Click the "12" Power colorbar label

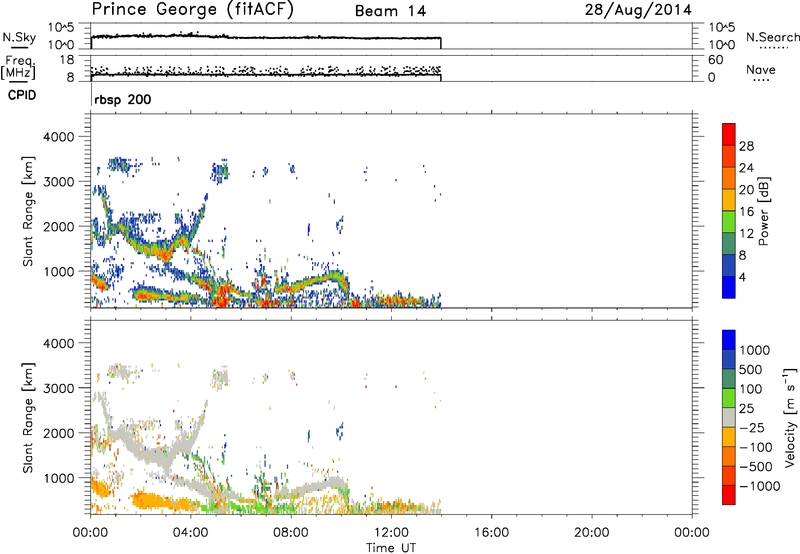click(x=746, y=234)
